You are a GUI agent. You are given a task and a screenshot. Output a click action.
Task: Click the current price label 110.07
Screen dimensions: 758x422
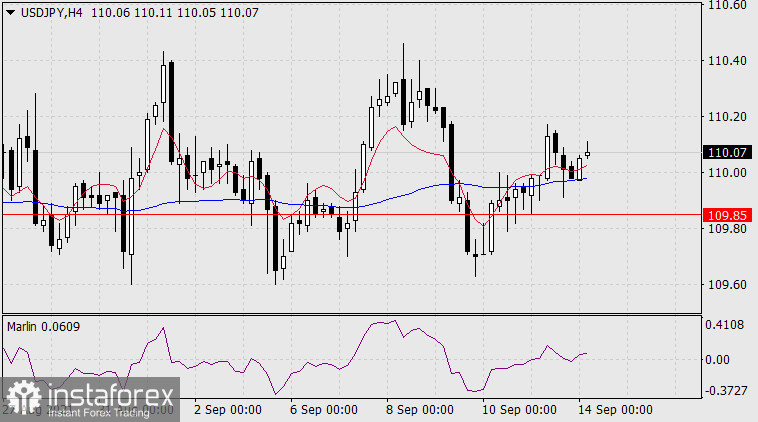click(x=727, y=153)
